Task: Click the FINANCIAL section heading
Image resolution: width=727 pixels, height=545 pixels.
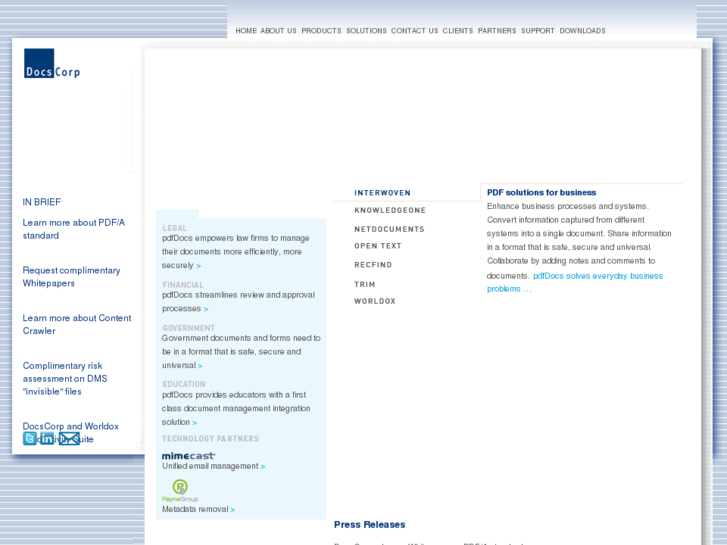Action: pyautogui.click(x=183, y=285)
